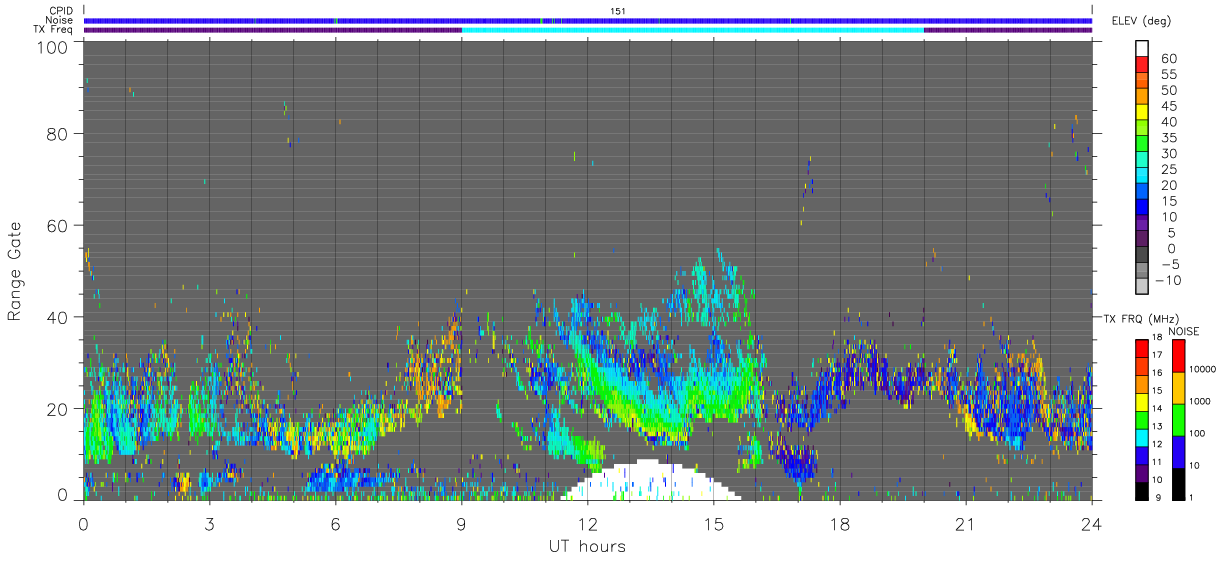Select the red segment of TX FRQ colorbar
The height and width of the screenshot is (567, 1228).
click(x=1142, y=347)
